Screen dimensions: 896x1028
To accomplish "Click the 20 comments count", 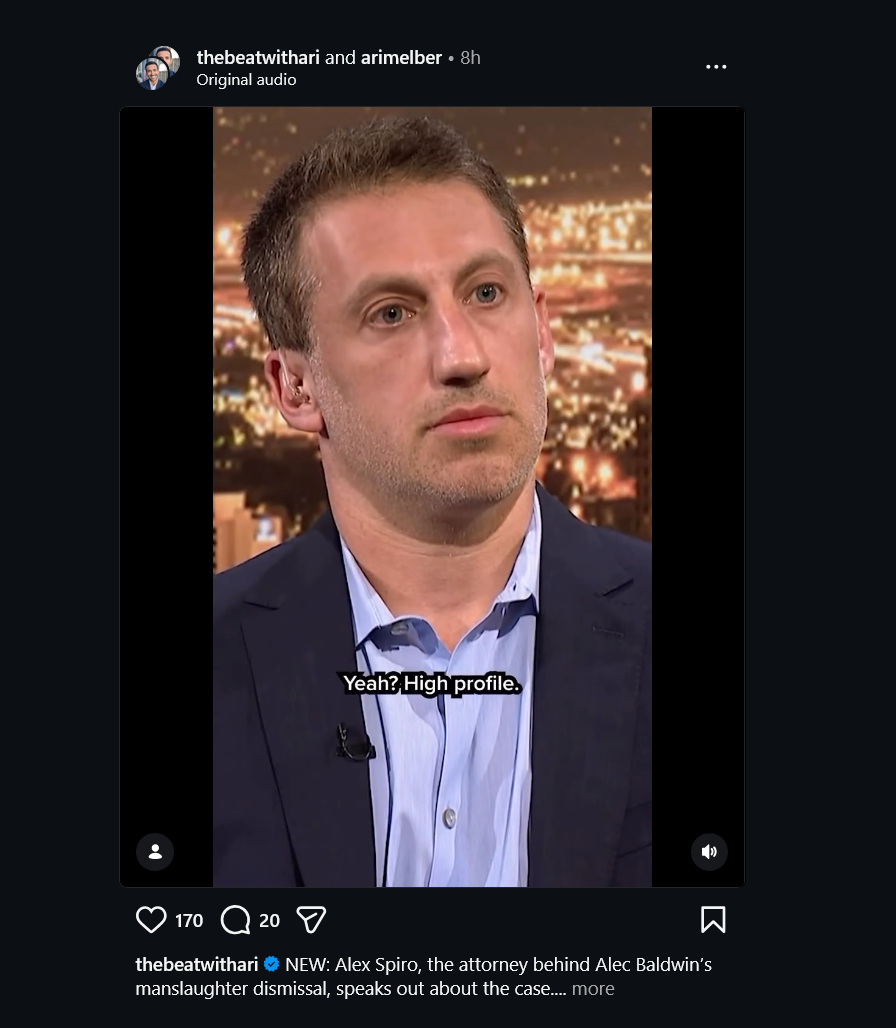I will [270, 921].
